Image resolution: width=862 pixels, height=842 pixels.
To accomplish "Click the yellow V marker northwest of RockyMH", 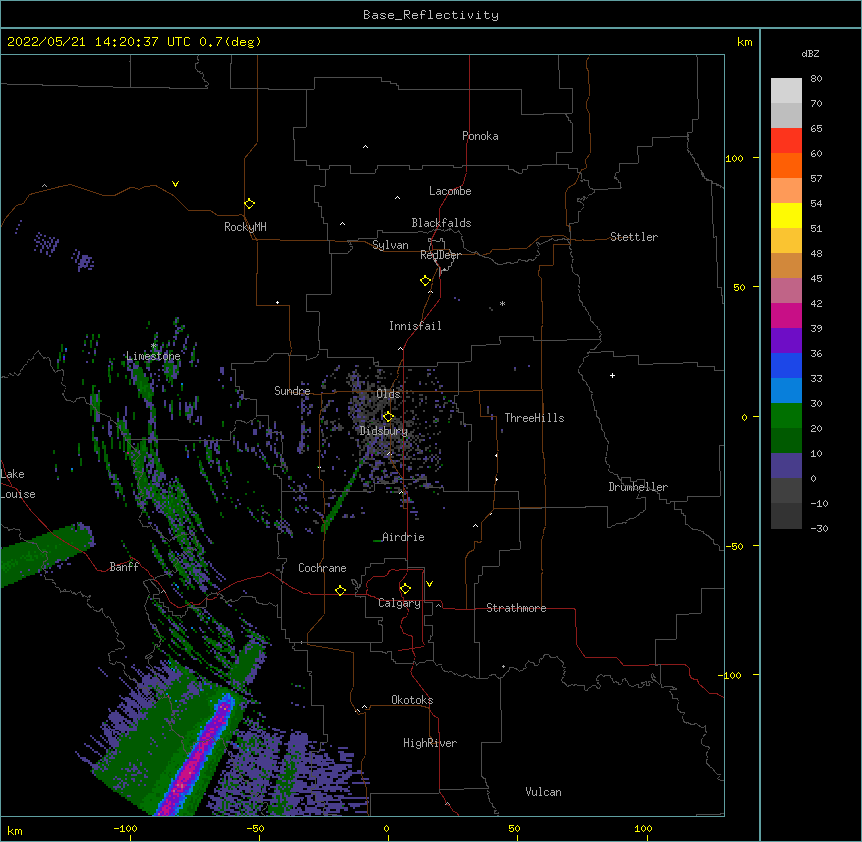I will coord(175,184).
